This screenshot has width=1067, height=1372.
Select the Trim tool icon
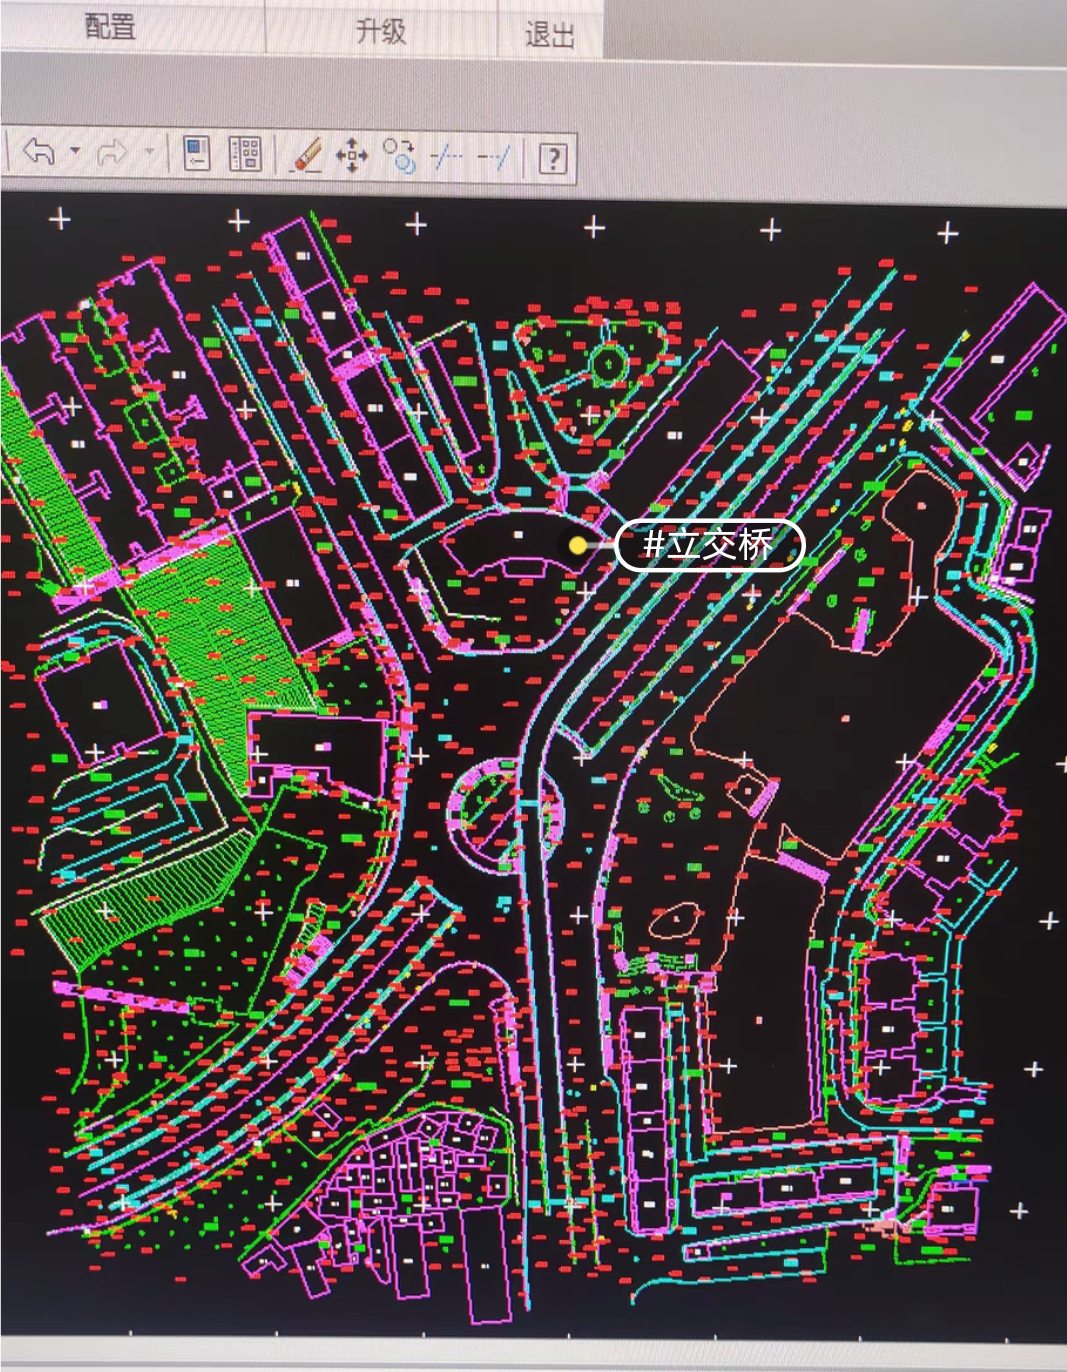point(446,156)
